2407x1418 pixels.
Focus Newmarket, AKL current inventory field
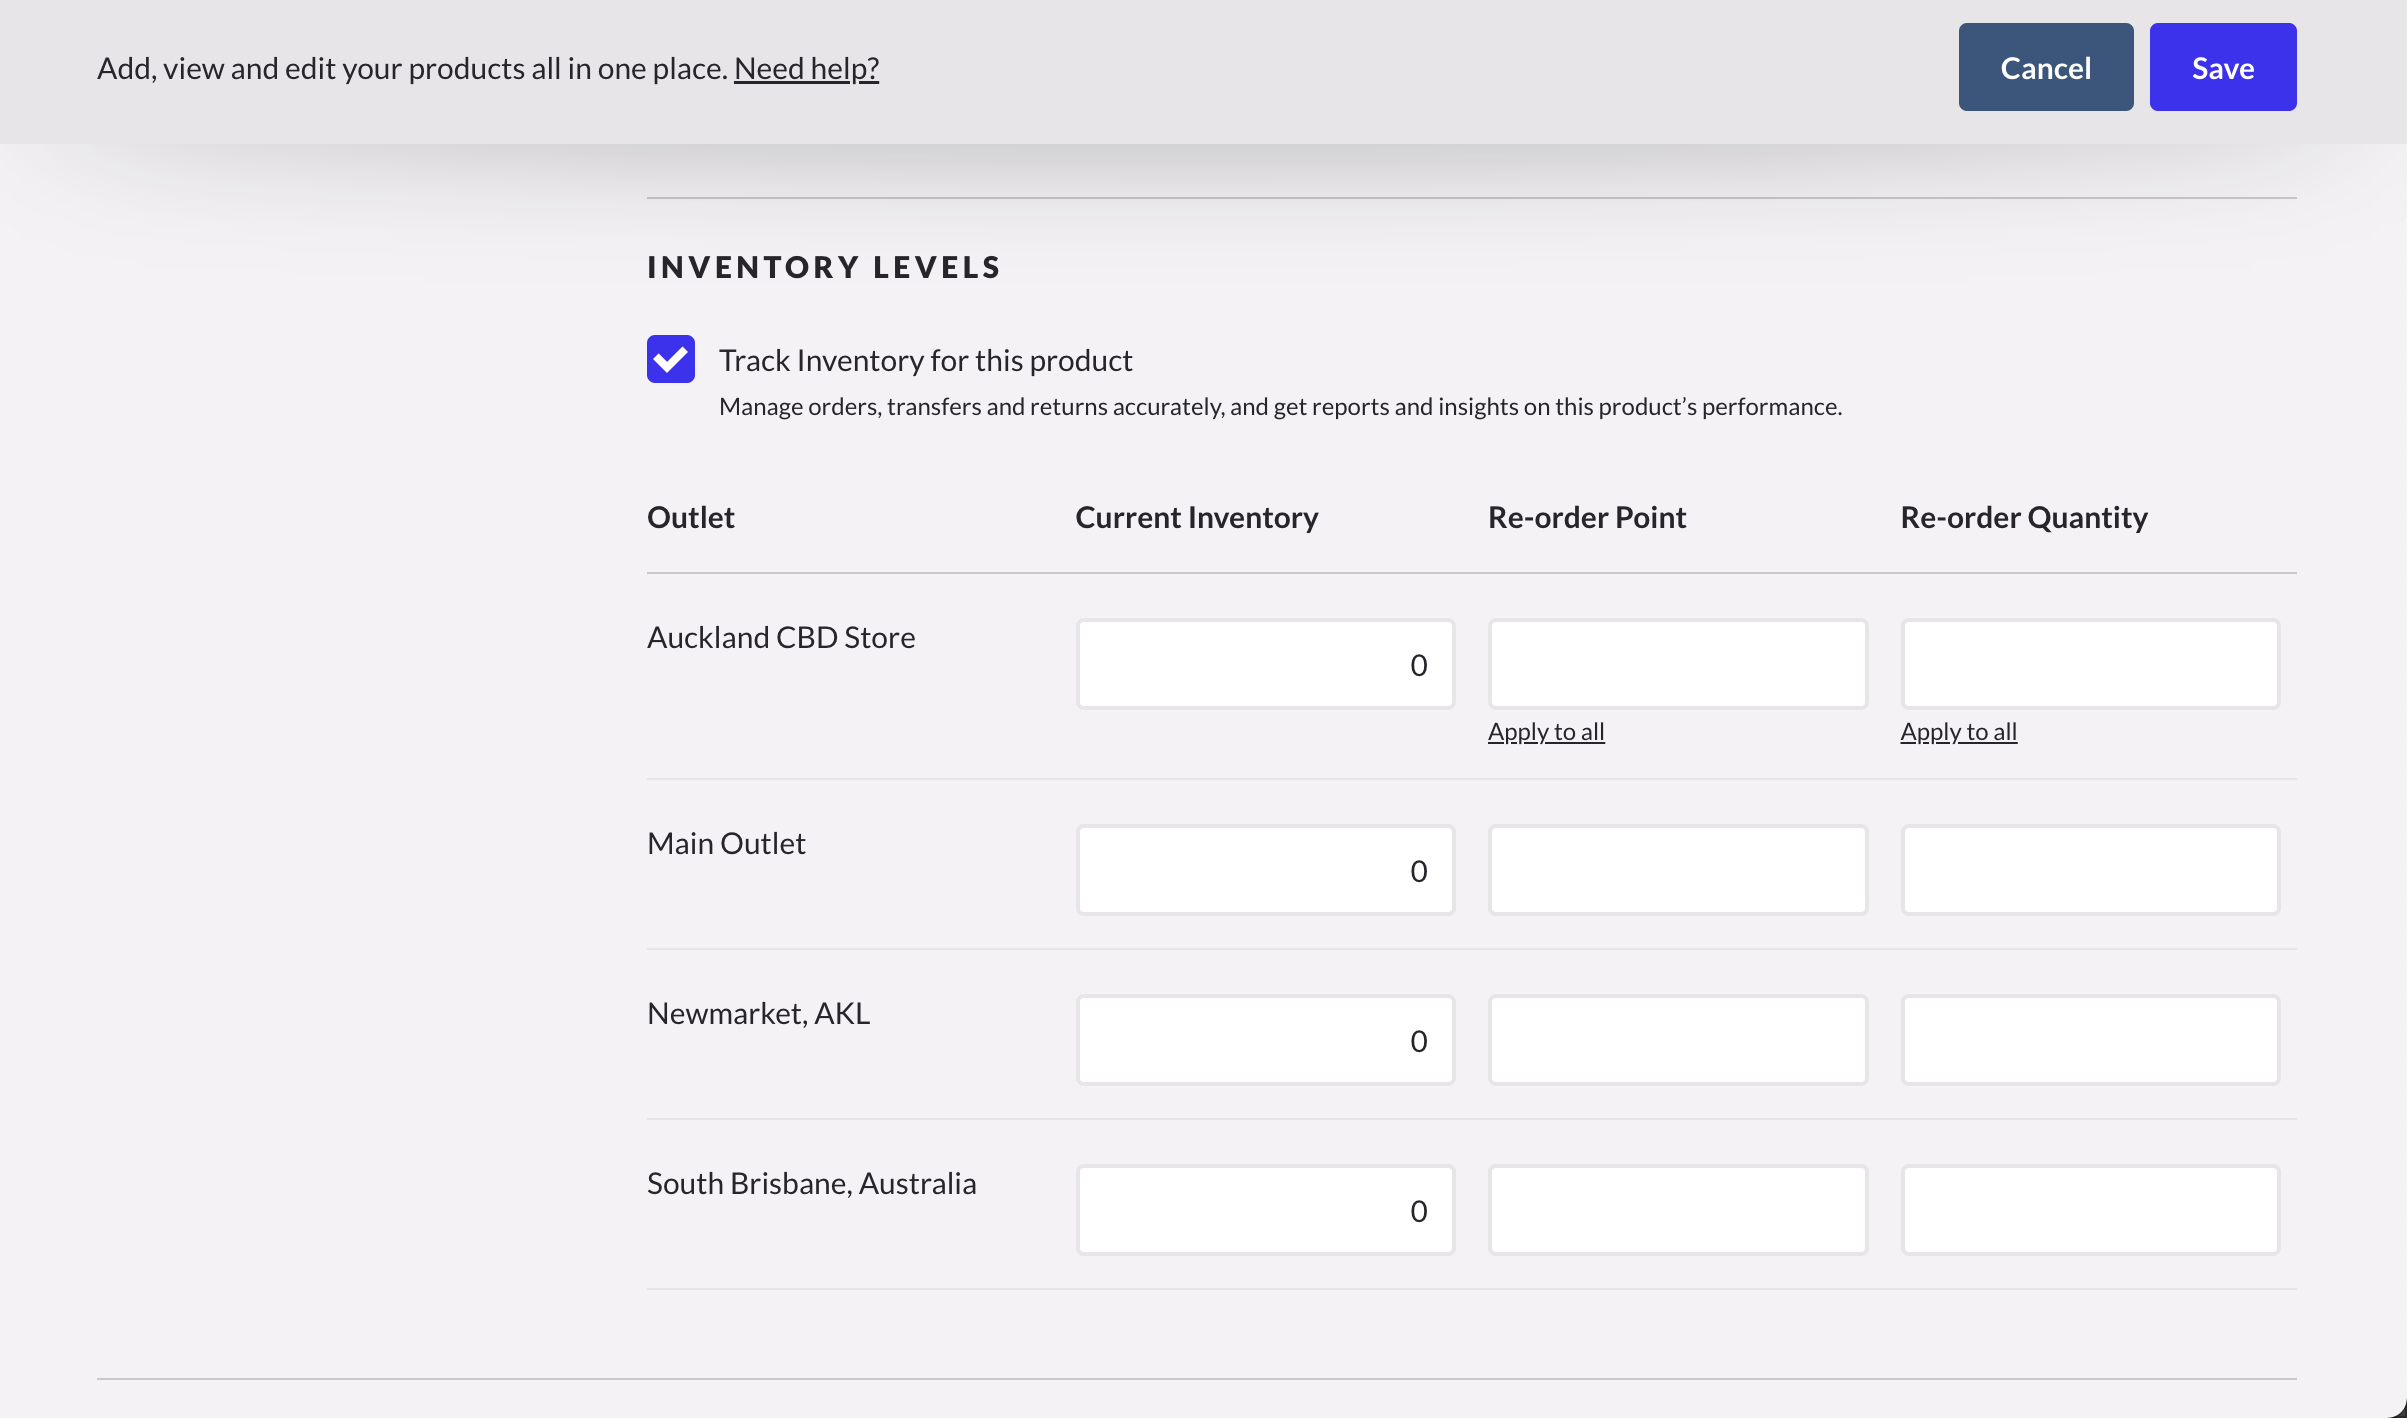[x=1265, y=1040]
